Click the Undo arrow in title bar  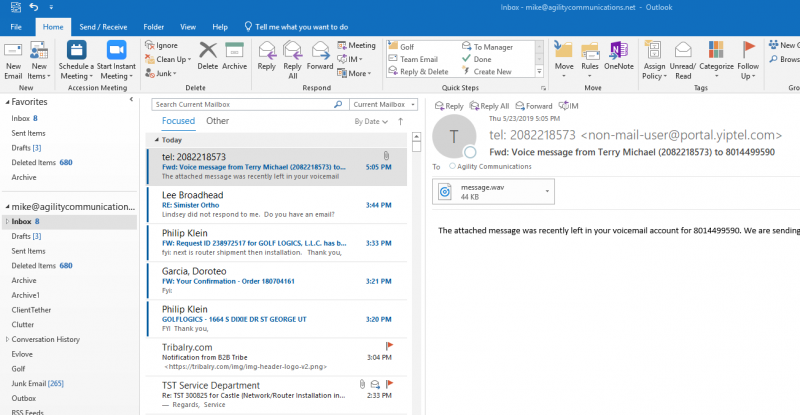click(x=34, y=7)
